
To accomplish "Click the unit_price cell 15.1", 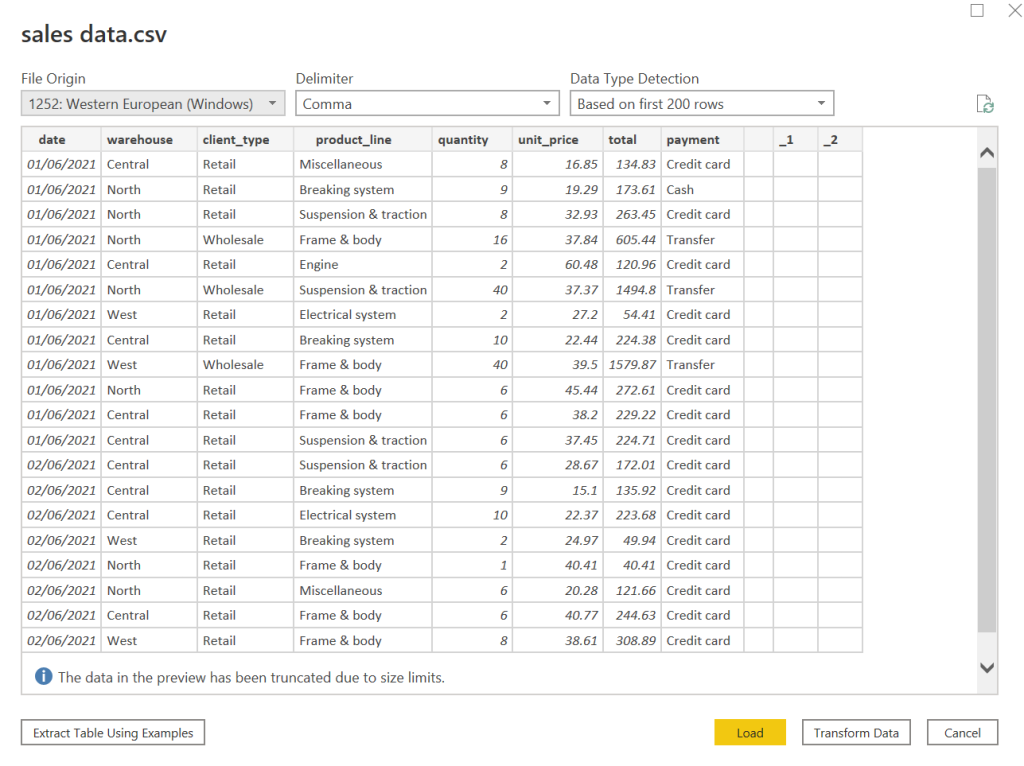I will tap(558, 490).
